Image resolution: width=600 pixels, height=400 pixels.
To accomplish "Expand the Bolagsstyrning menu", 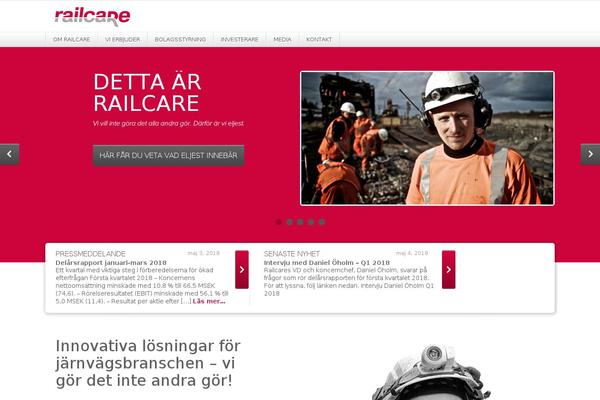I will coord(180,39).
